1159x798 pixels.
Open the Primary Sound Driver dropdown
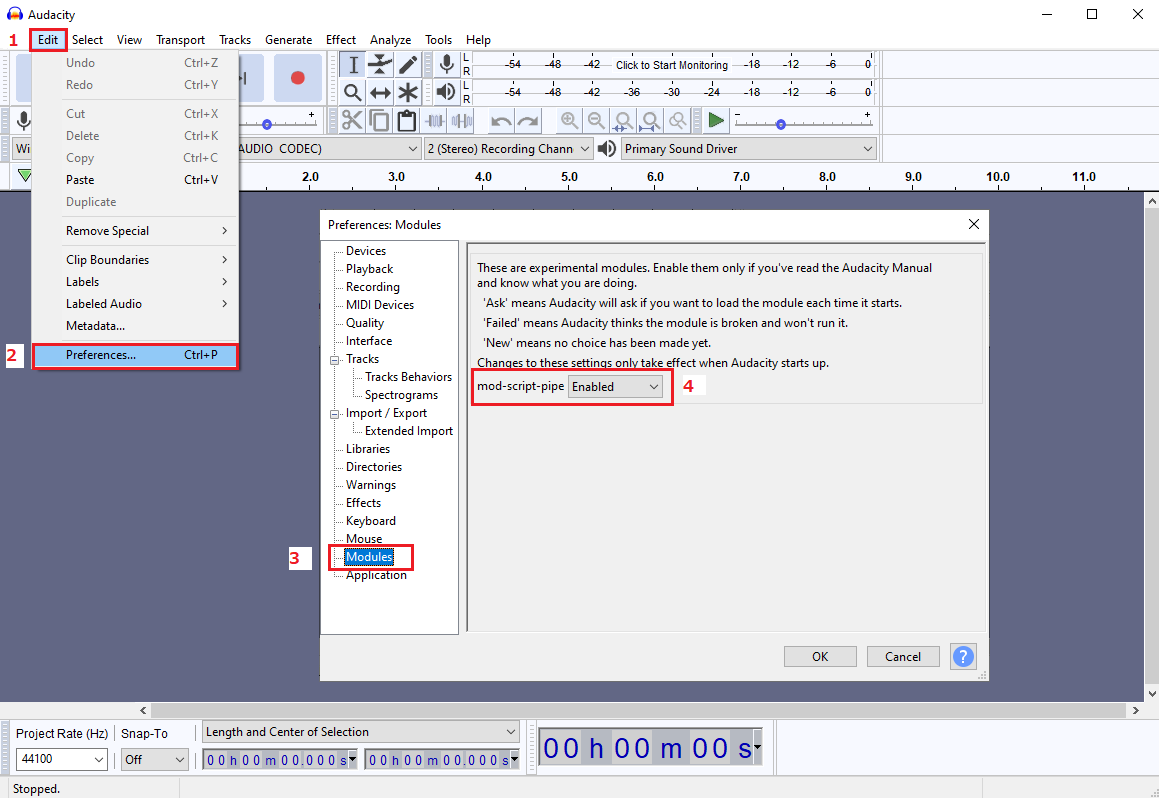(749, 149)
